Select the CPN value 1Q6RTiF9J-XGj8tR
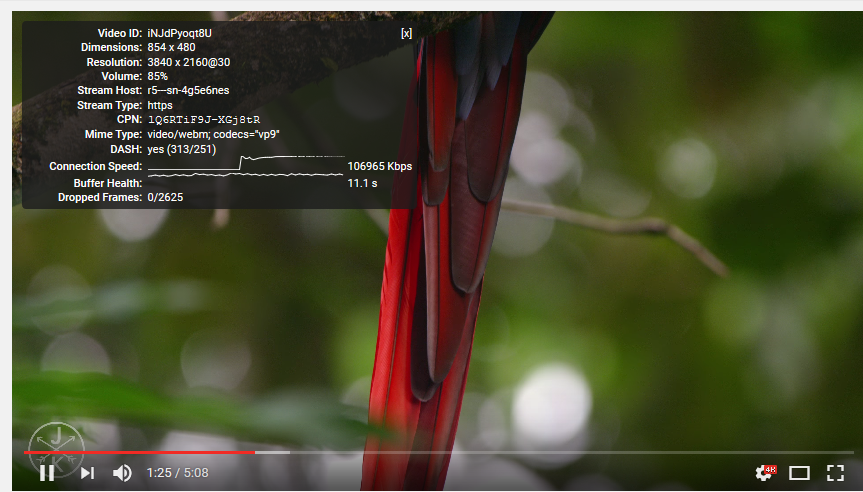 [x=204, y=119]
